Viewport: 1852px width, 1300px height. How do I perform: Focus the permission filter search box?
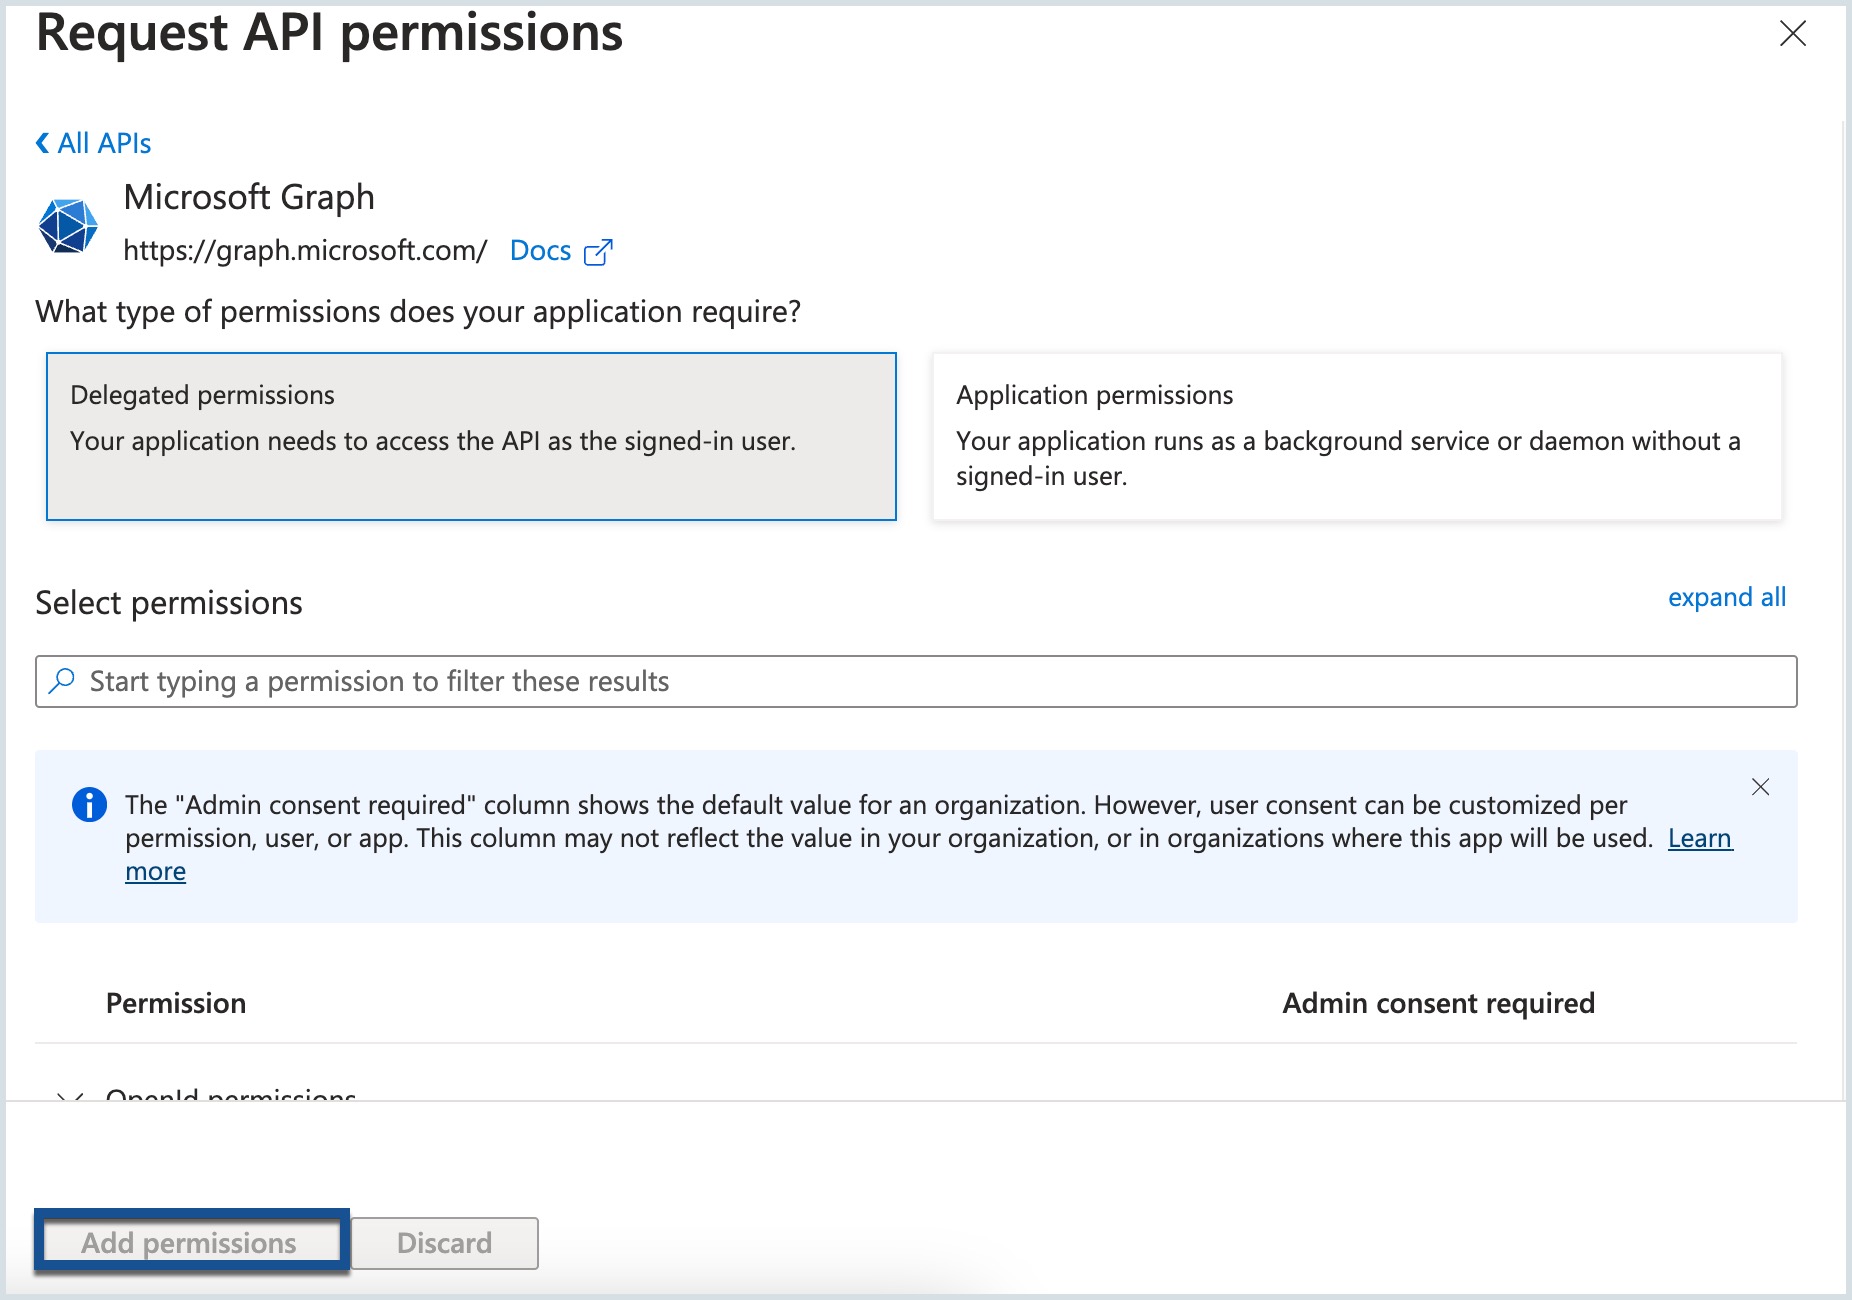coord(916,681)
